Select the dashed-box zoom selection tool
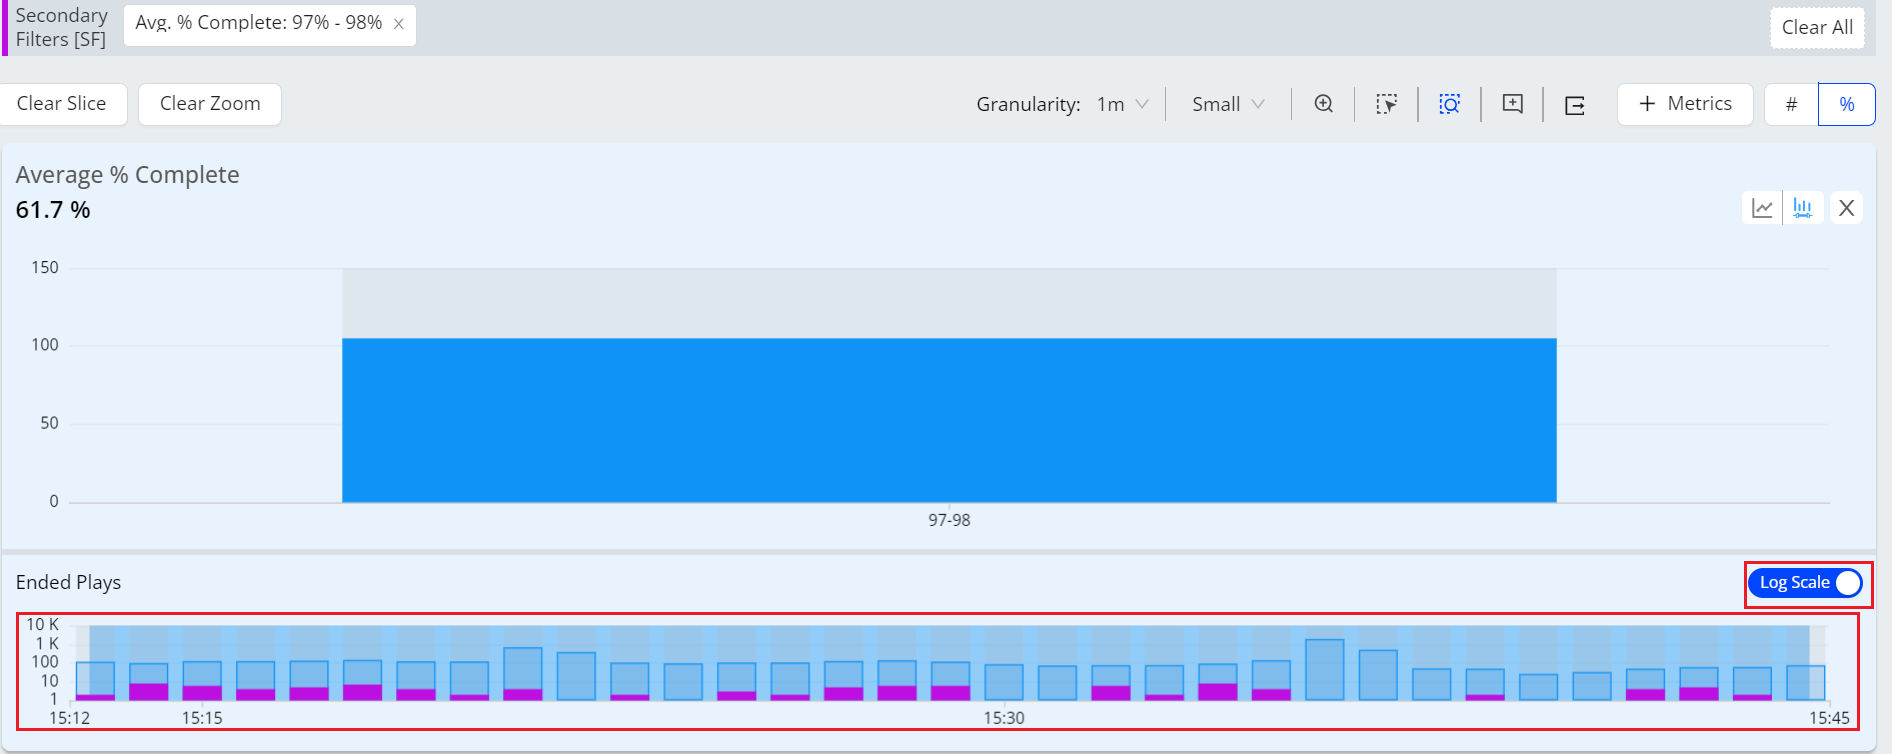This screenshot has height=754, width=1892. [1449, 104]
